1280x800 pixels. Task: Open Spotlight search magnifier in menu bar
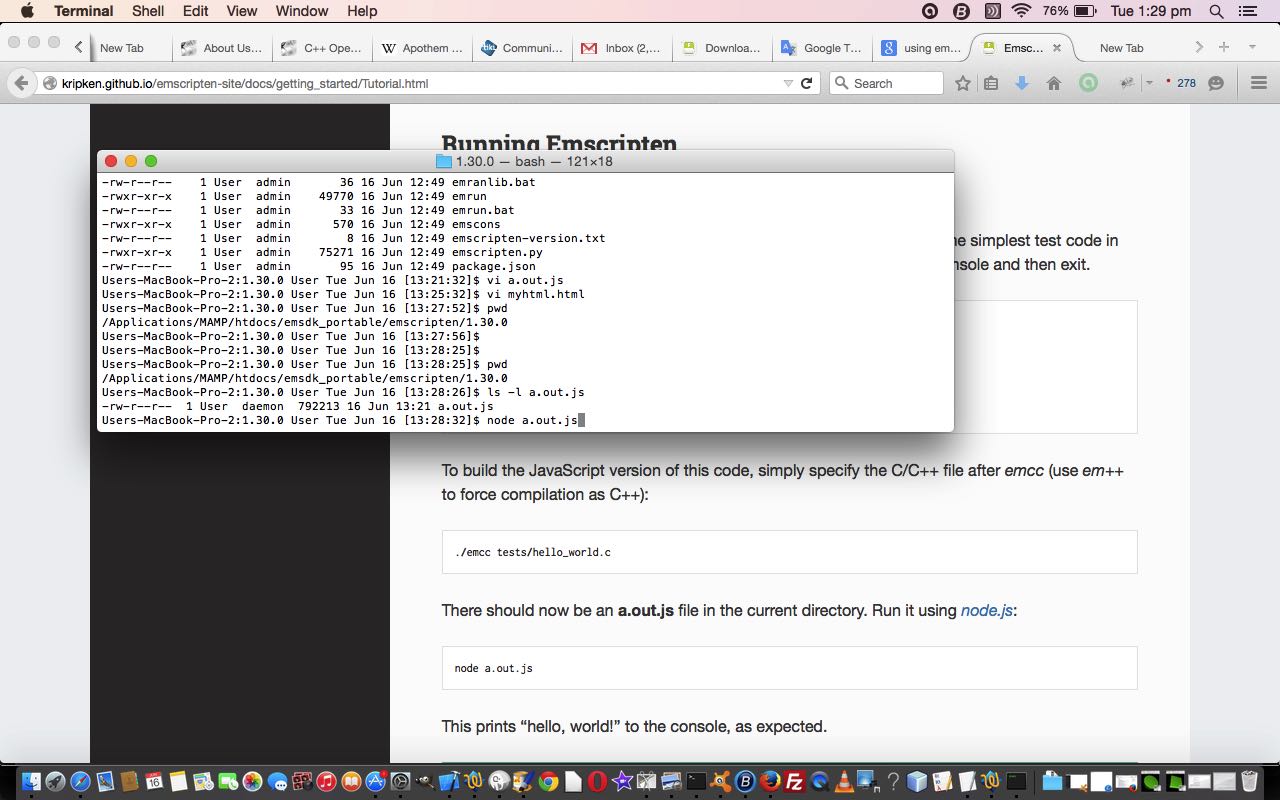click(x=1216, y=11)
